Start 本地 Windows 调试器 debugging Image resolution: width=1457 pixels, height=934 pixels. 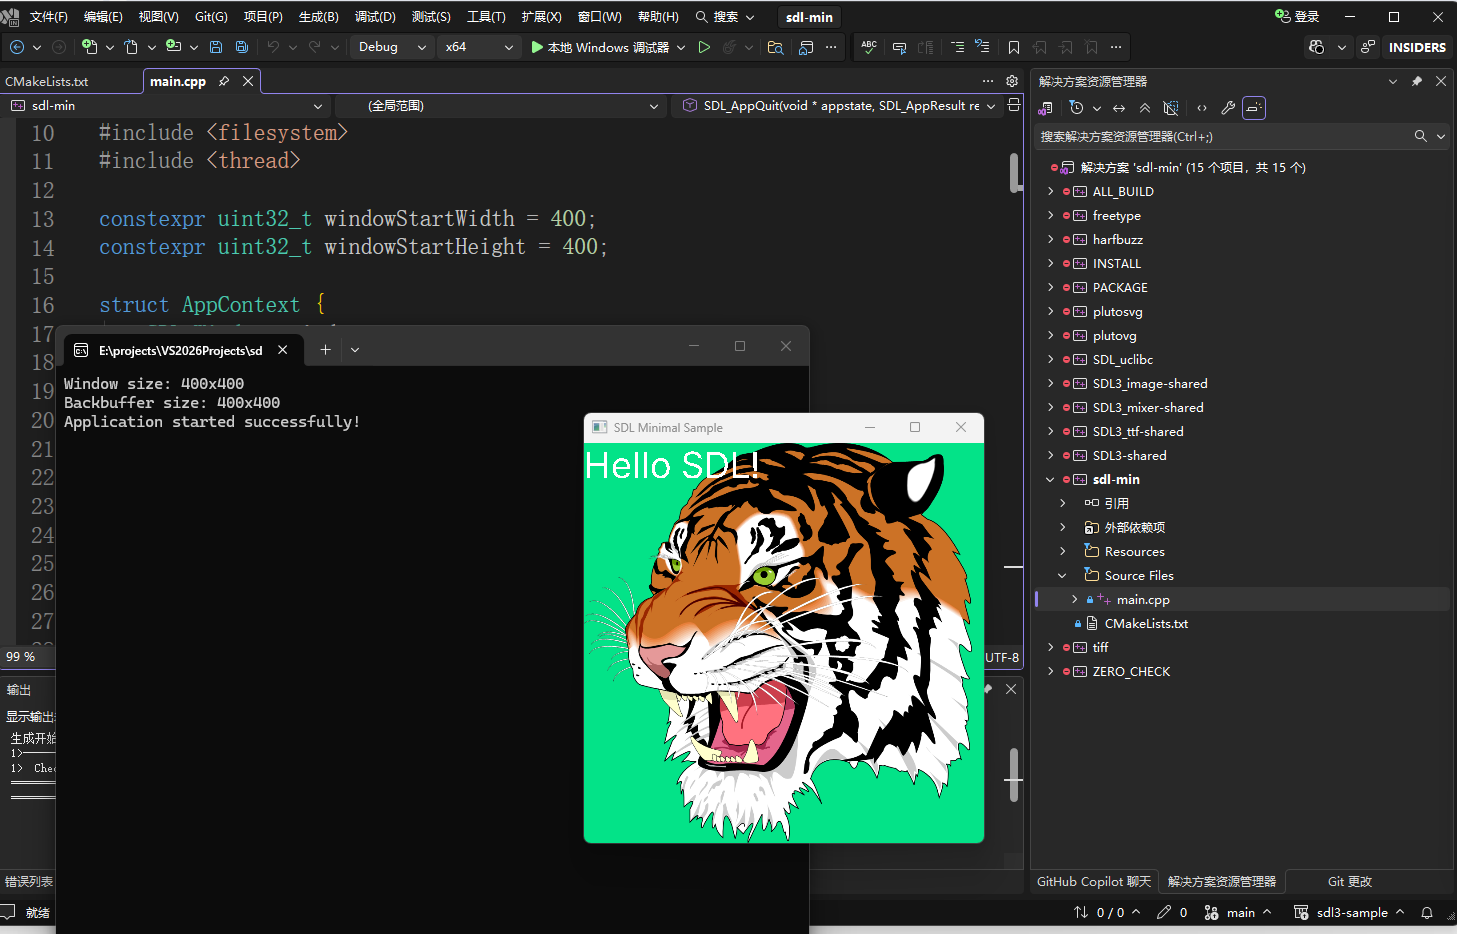600,47
